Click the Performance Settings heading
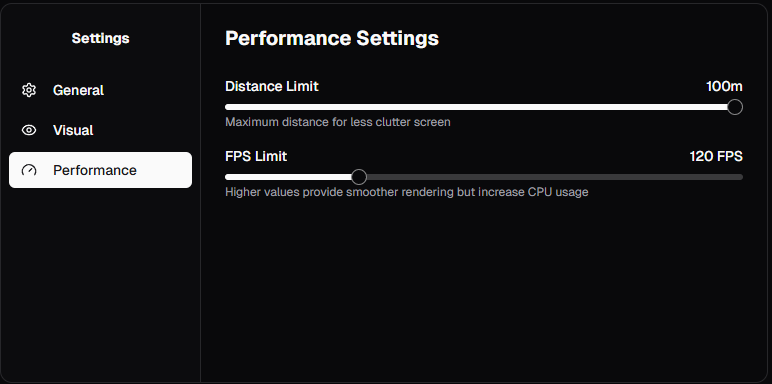 (332, 38)
